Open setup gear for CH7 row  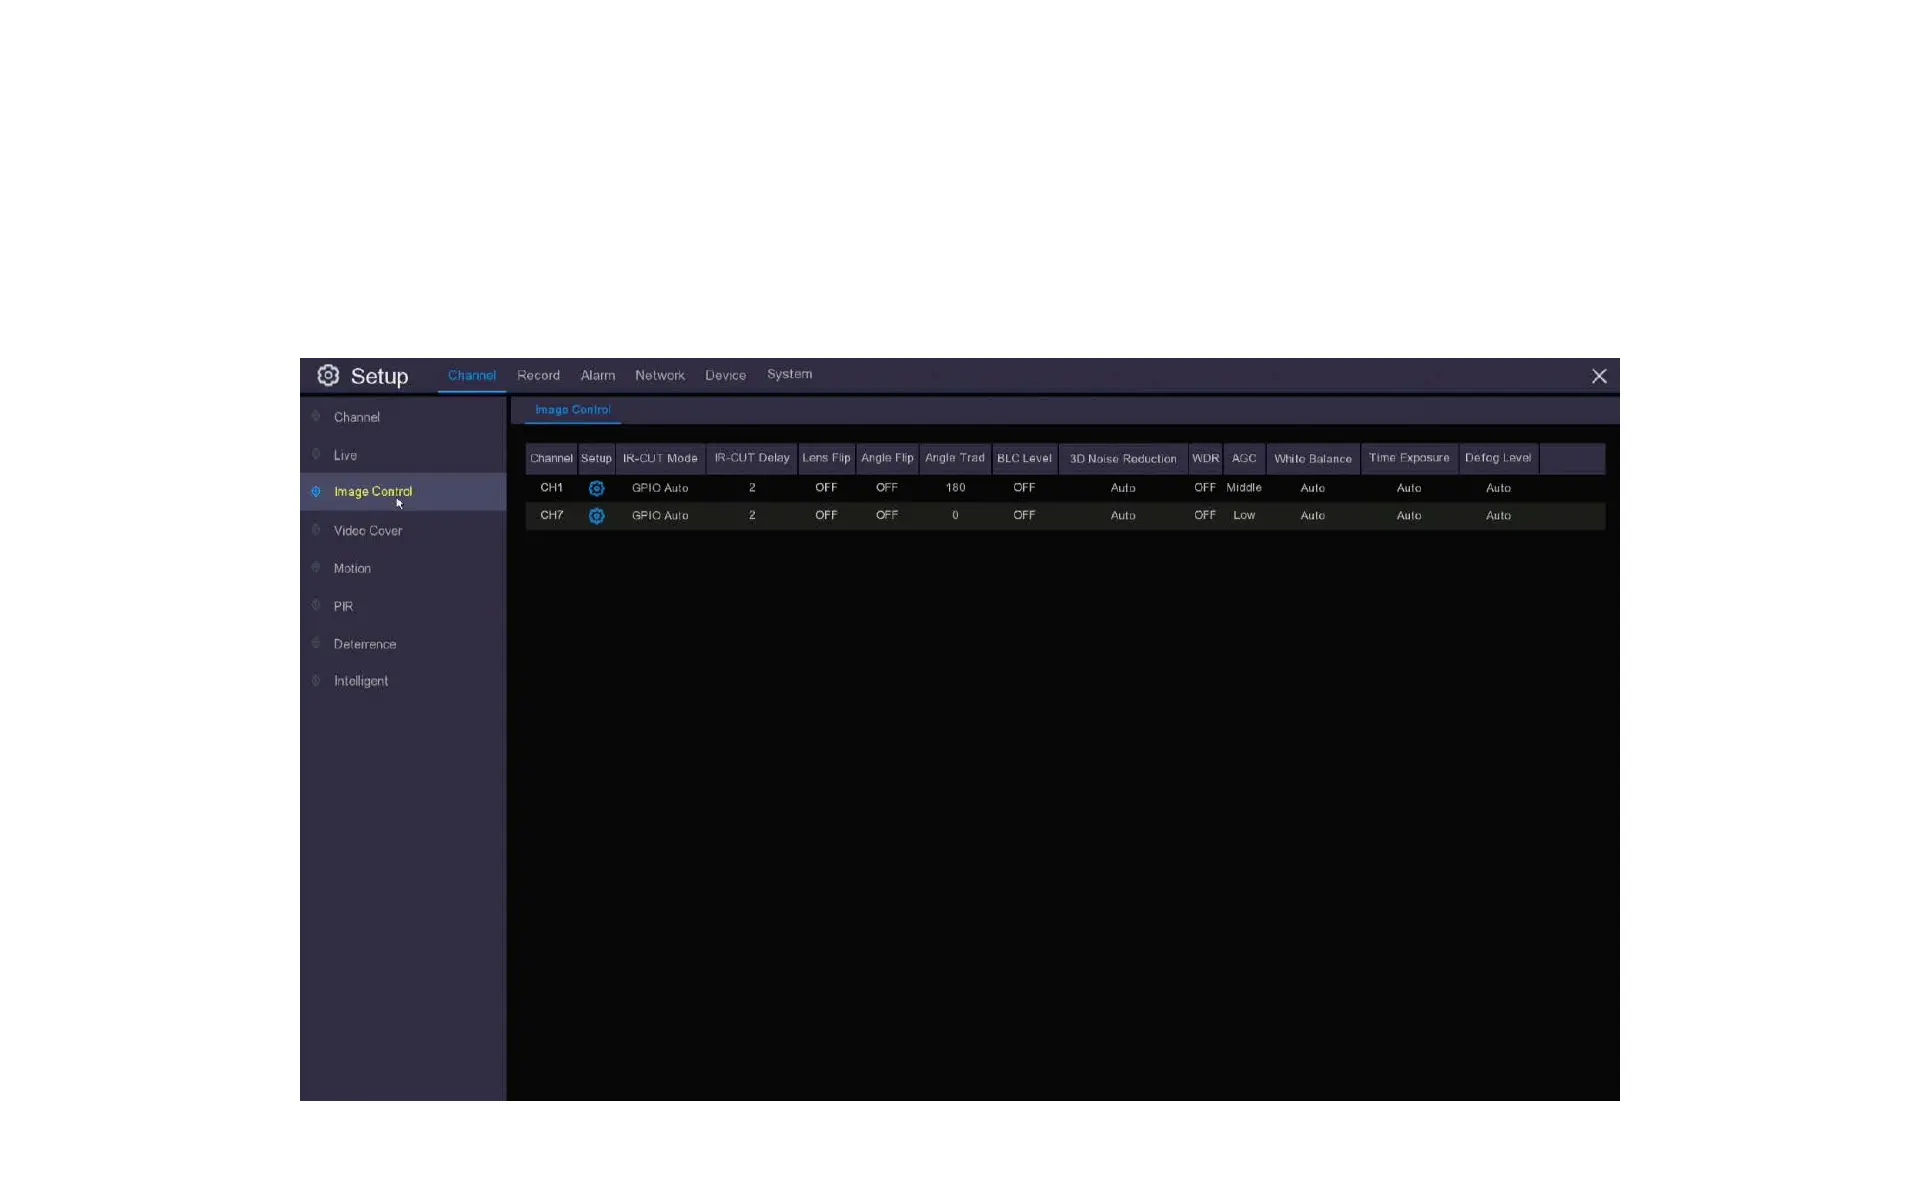596,516
